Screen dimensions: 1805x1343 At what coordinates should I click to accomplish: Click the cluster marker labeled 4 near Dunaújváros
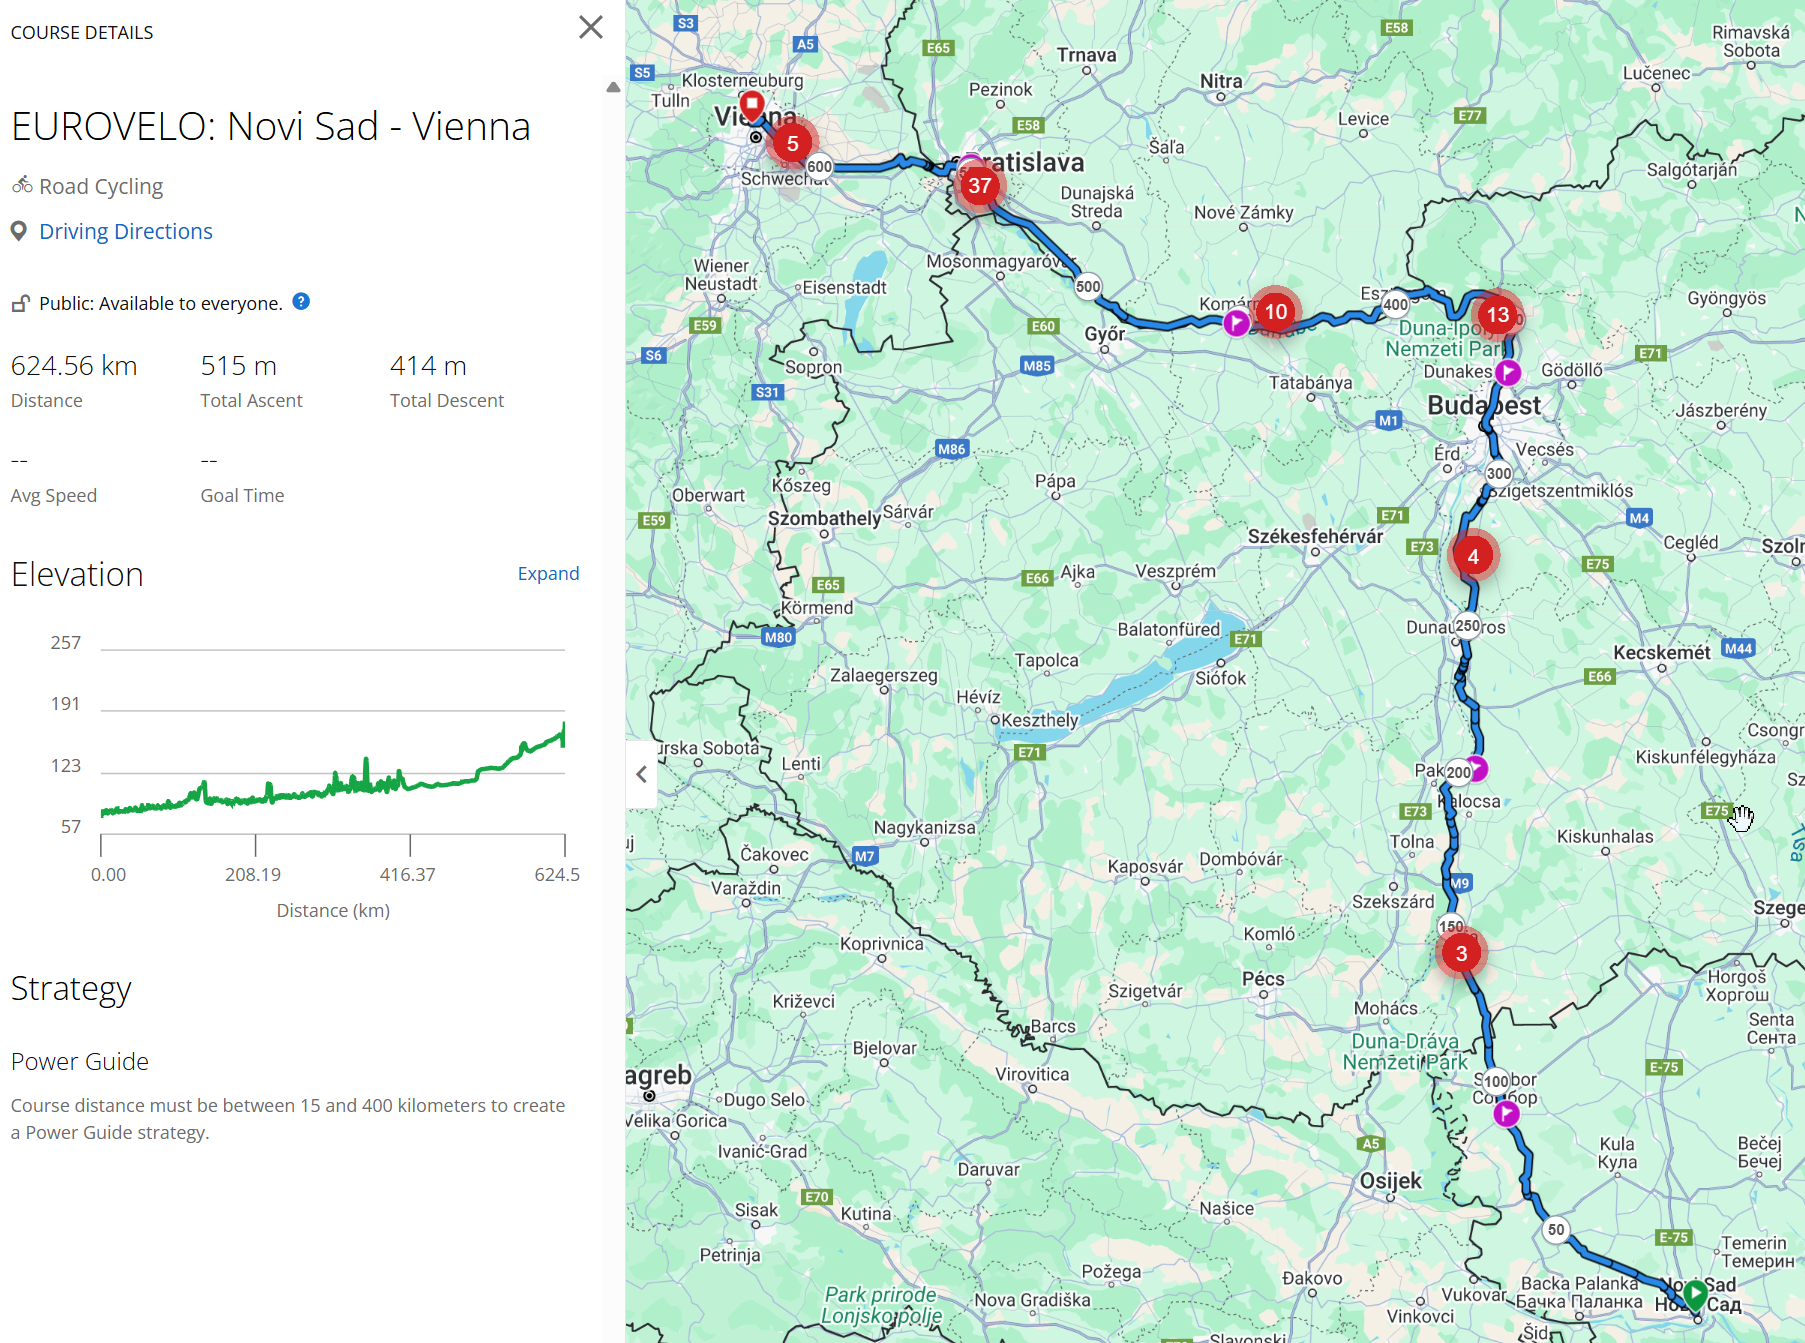coord(1473,557)
